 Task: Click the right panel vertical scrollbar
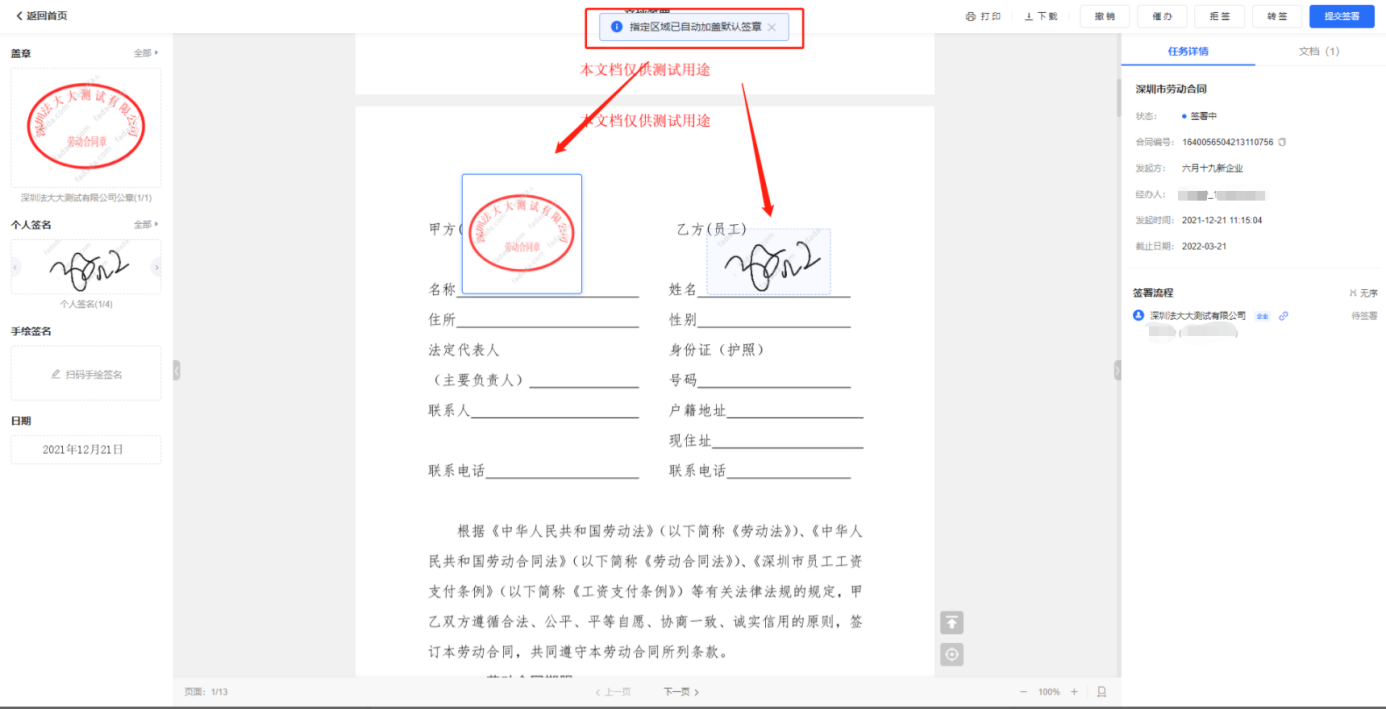pos(1118,100)
